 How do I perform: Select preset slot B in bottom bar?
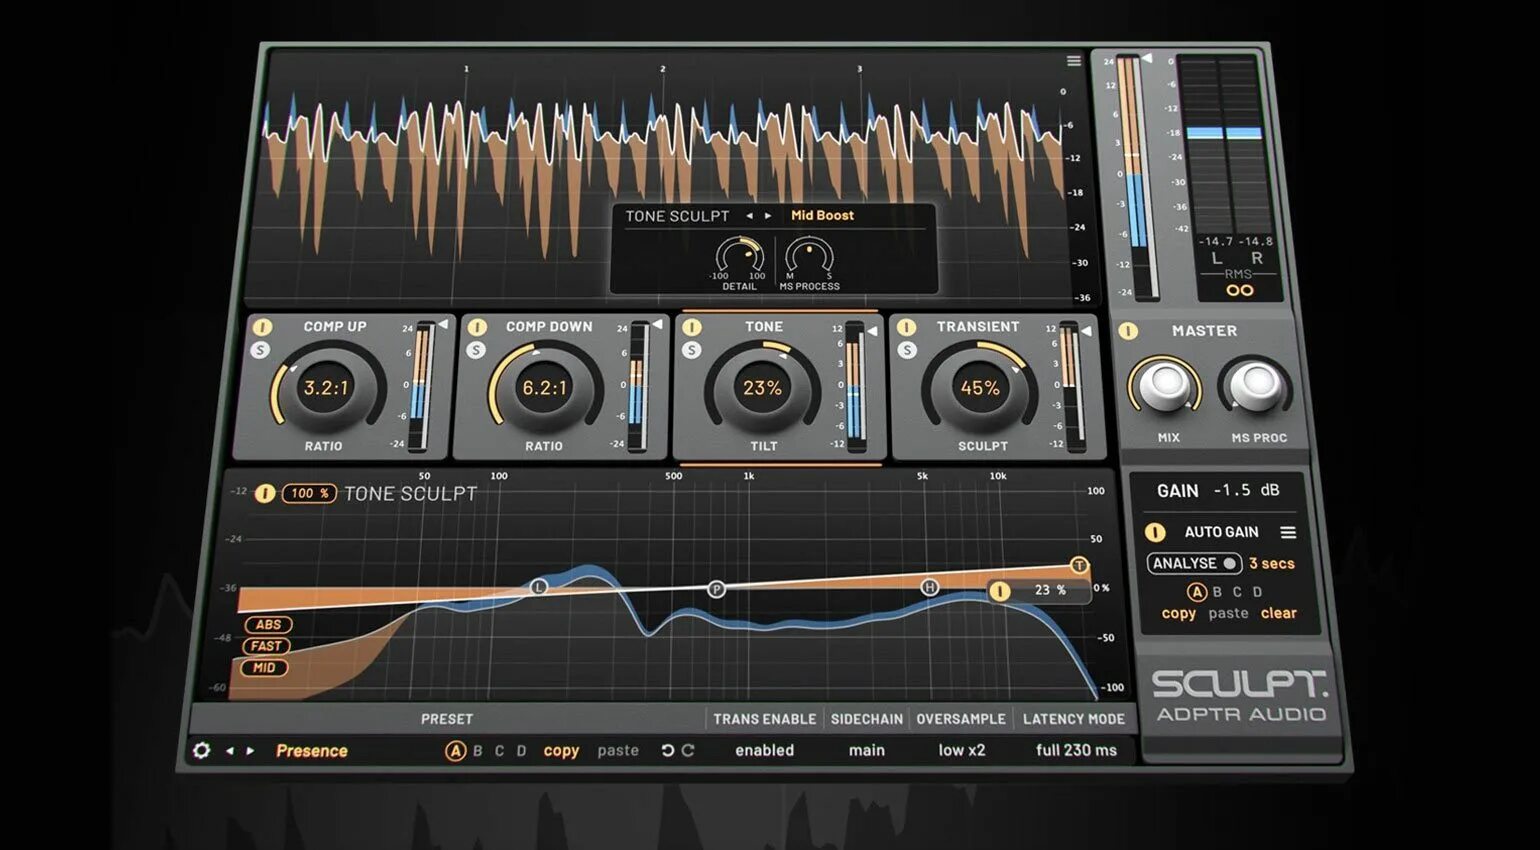coord(477,751)
